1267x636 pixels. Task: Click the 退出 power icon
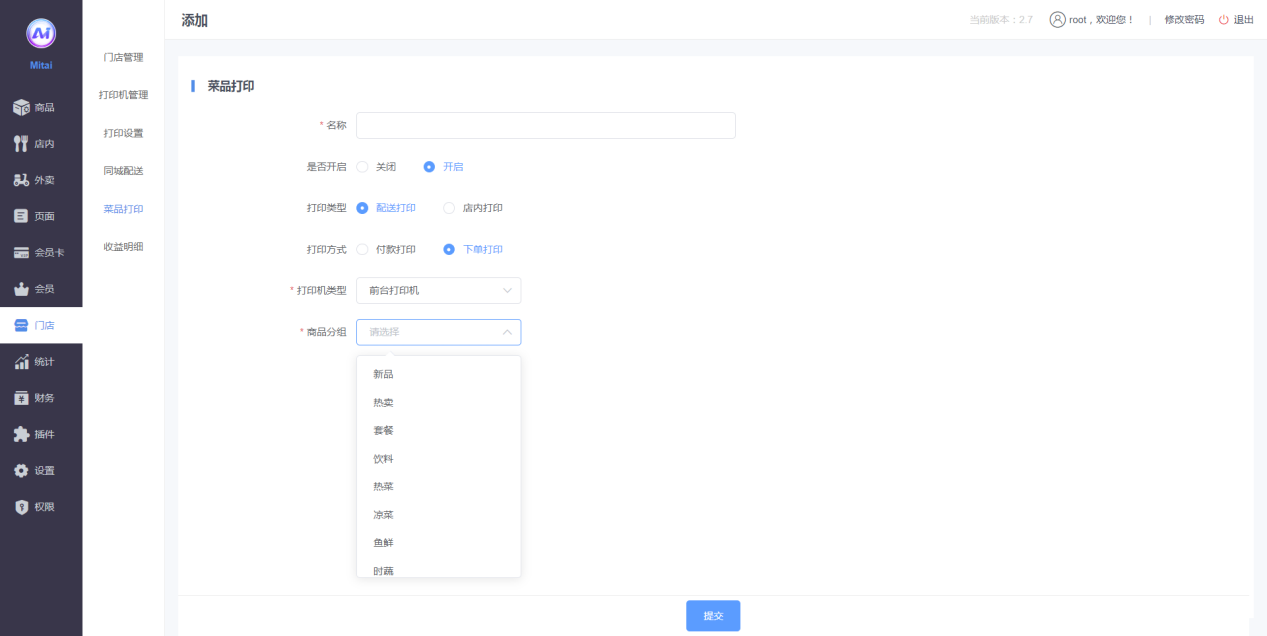tap(1223, 20)
